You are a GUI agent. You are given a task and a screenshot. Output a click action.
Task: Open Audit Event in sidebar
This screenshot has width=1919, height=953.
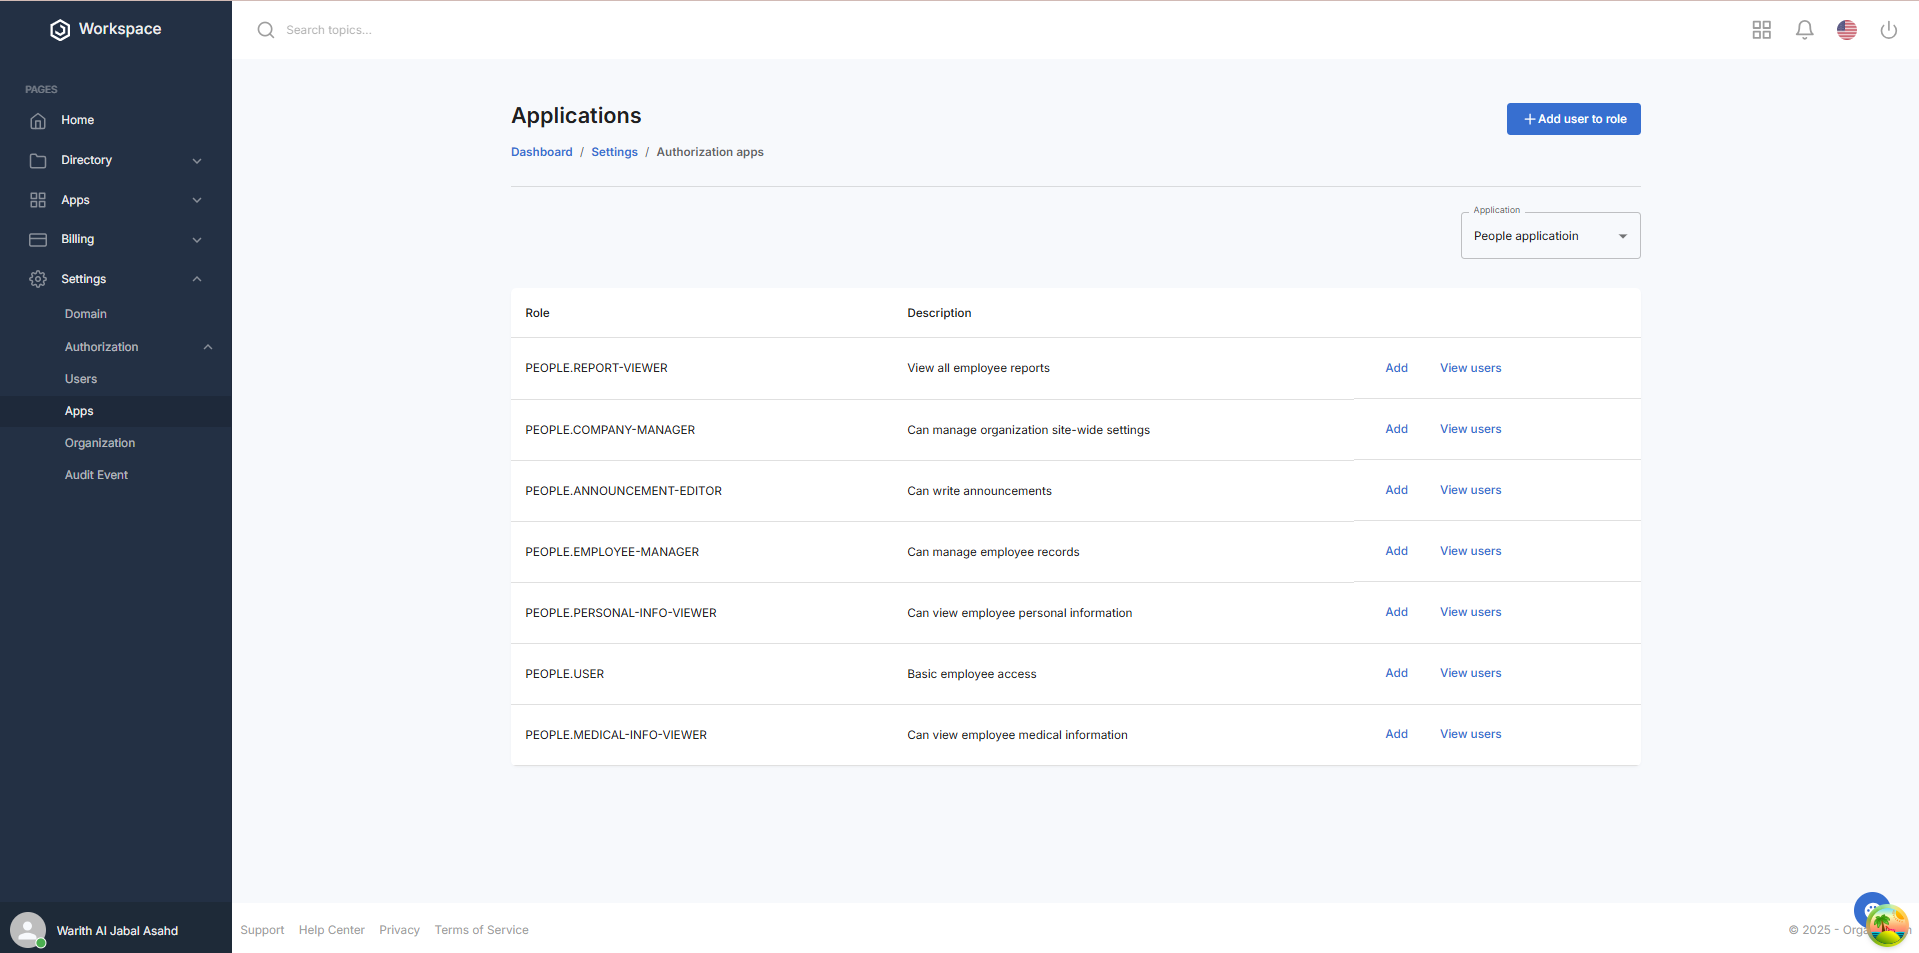pos(96,475)
